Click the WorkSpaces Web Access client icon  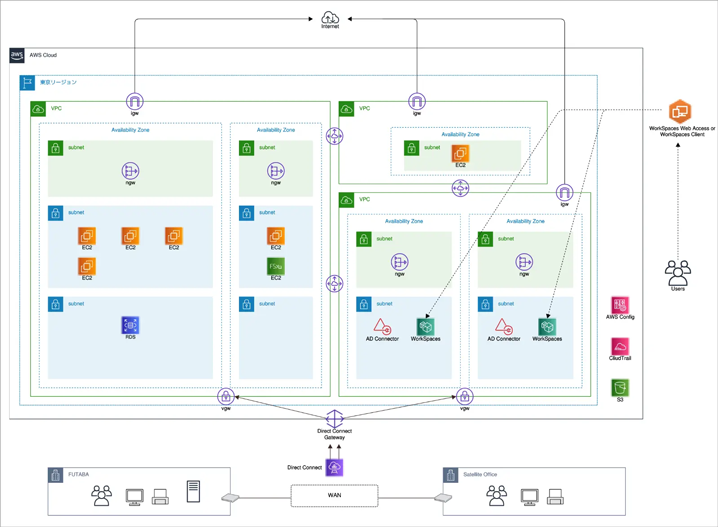pyautogui.click(x=681, y=110)
